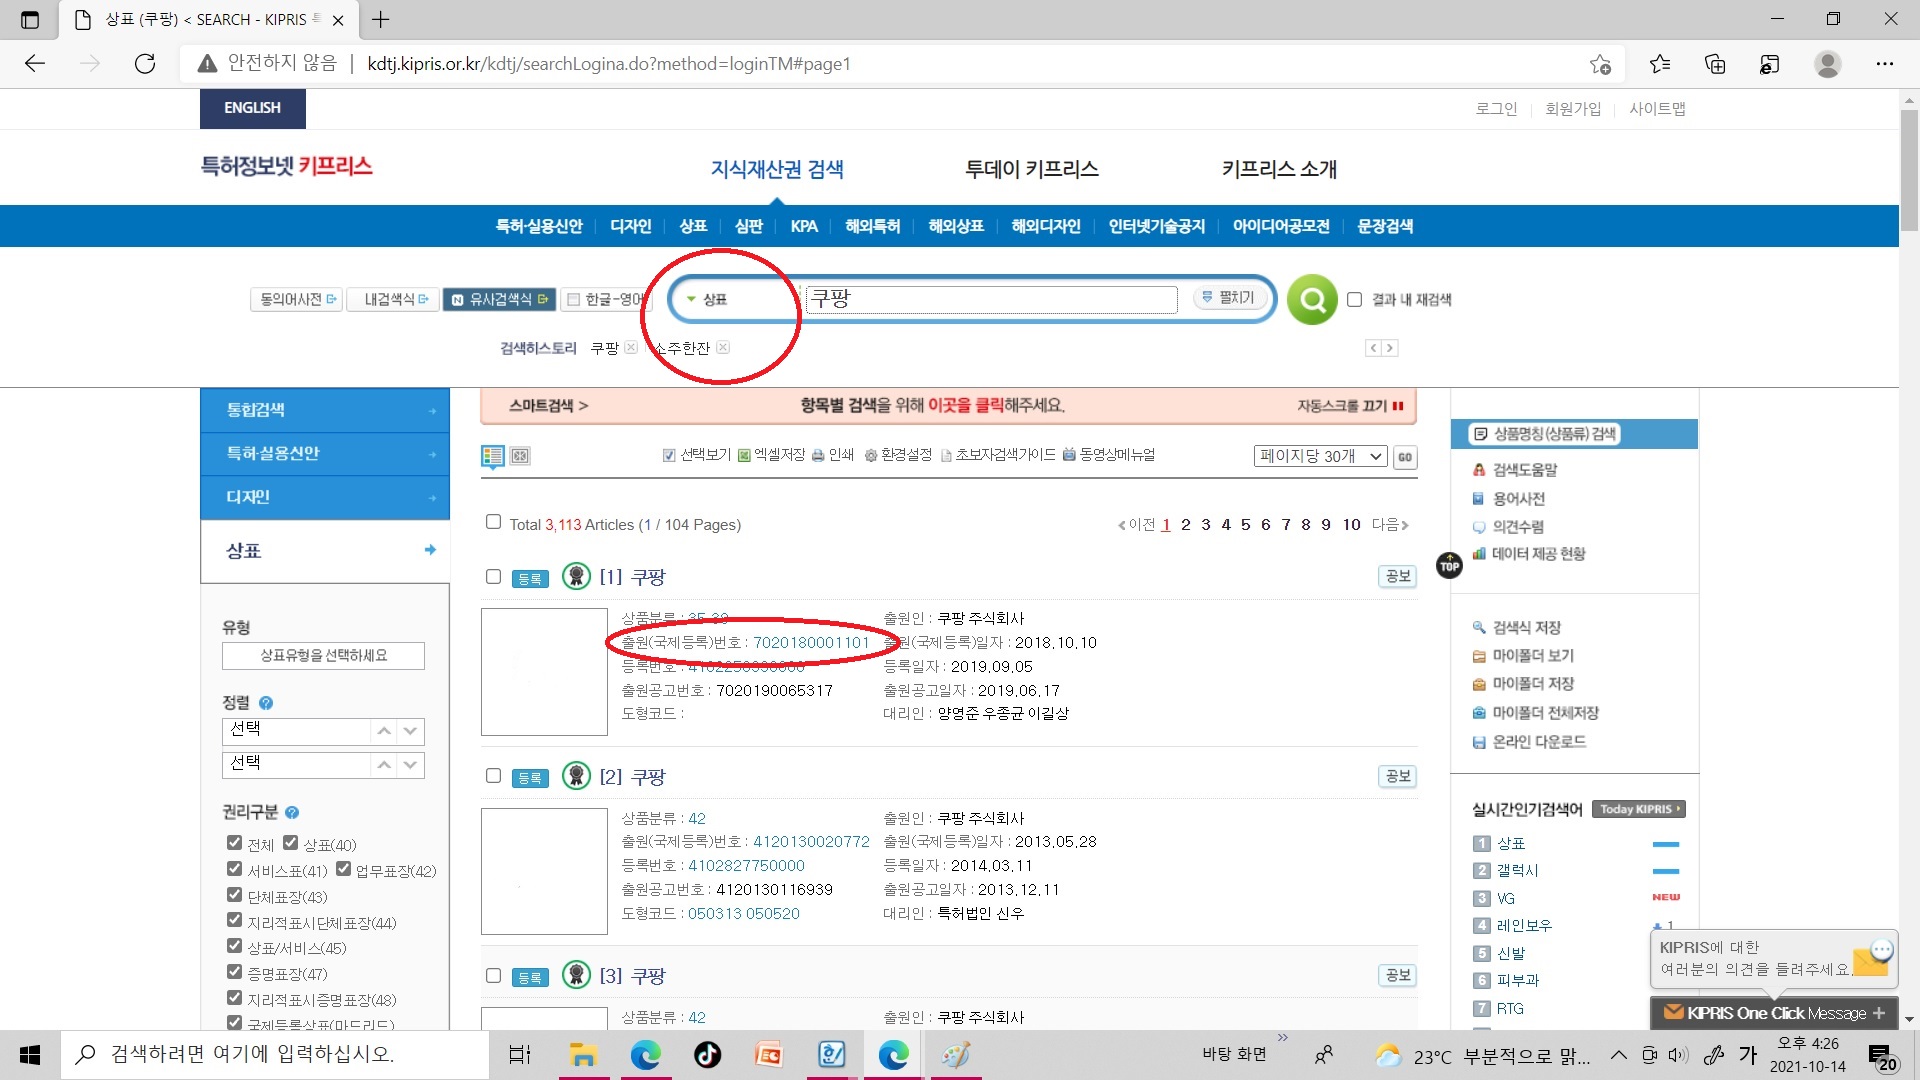Click the TOP scroll-up round icon

[1449, 566]
